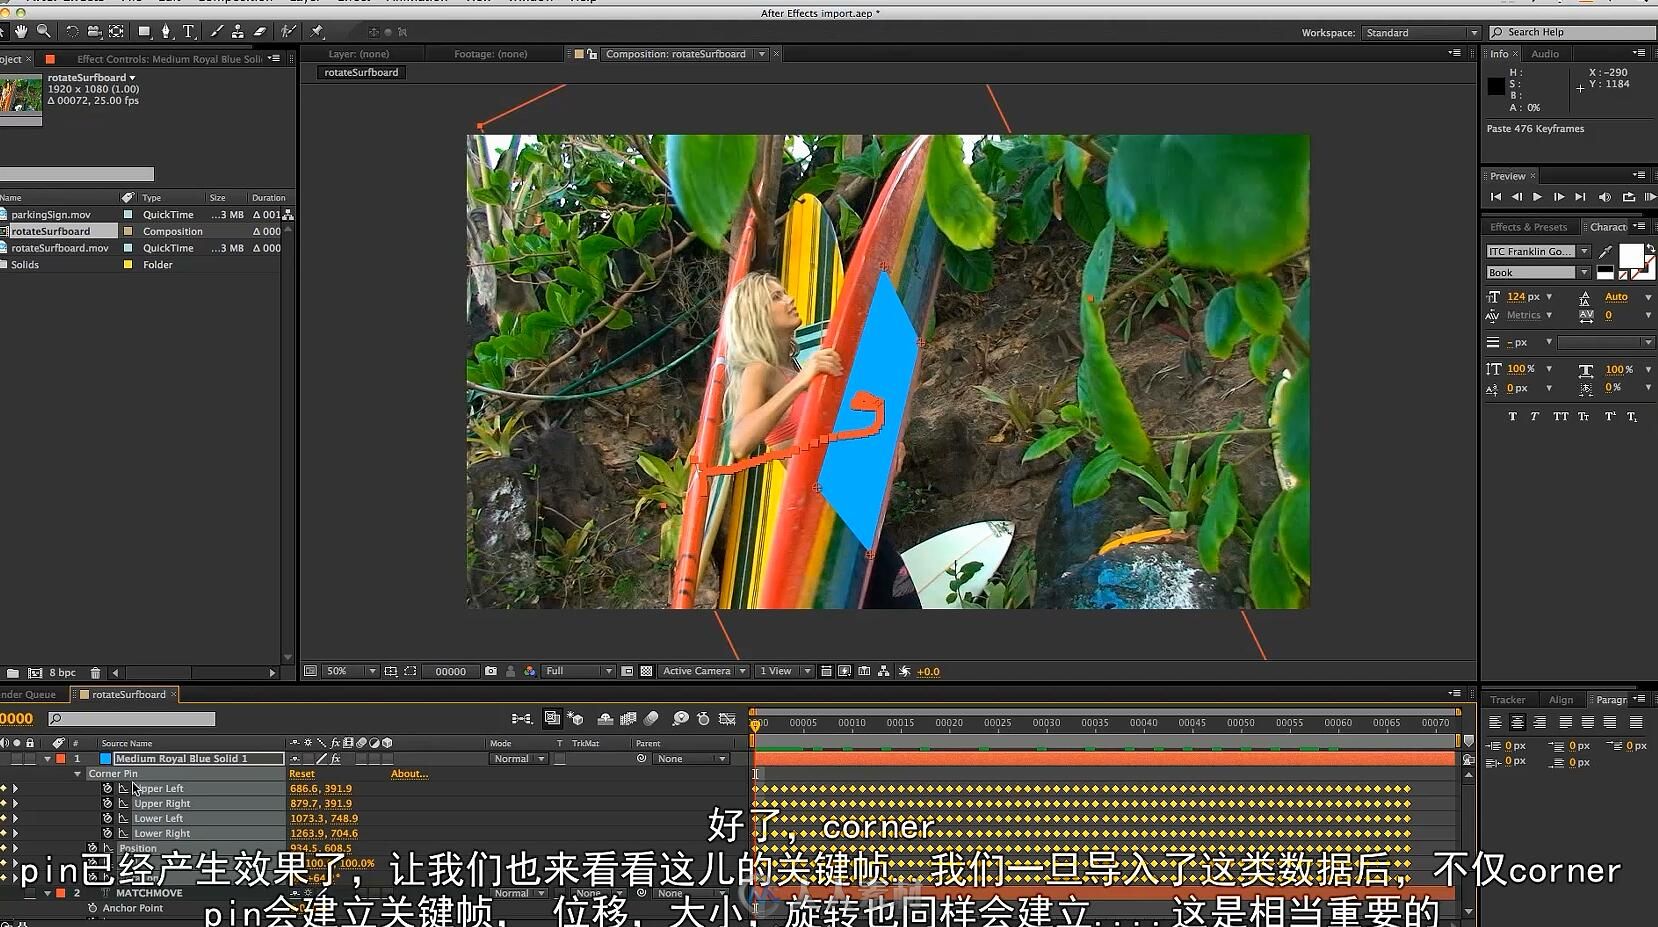Select the Brush tool
The width and height of the screenshot is (1658, 927).
point(216,32)
